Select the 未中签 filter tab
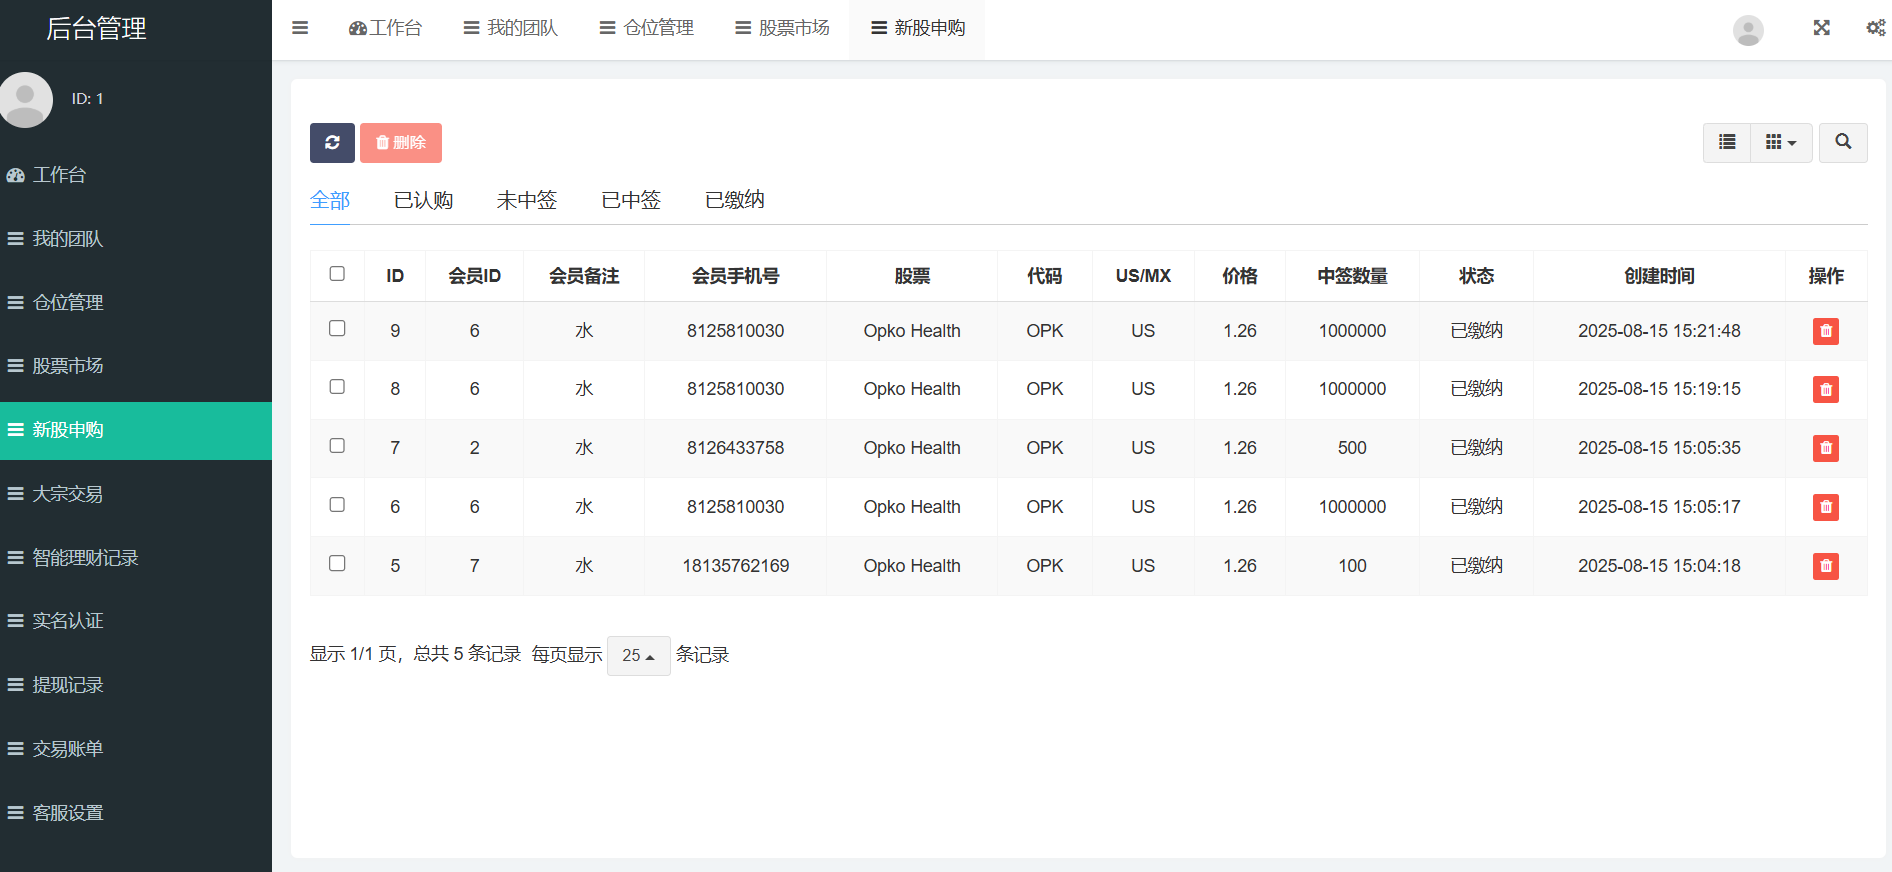 pos(526,200)
